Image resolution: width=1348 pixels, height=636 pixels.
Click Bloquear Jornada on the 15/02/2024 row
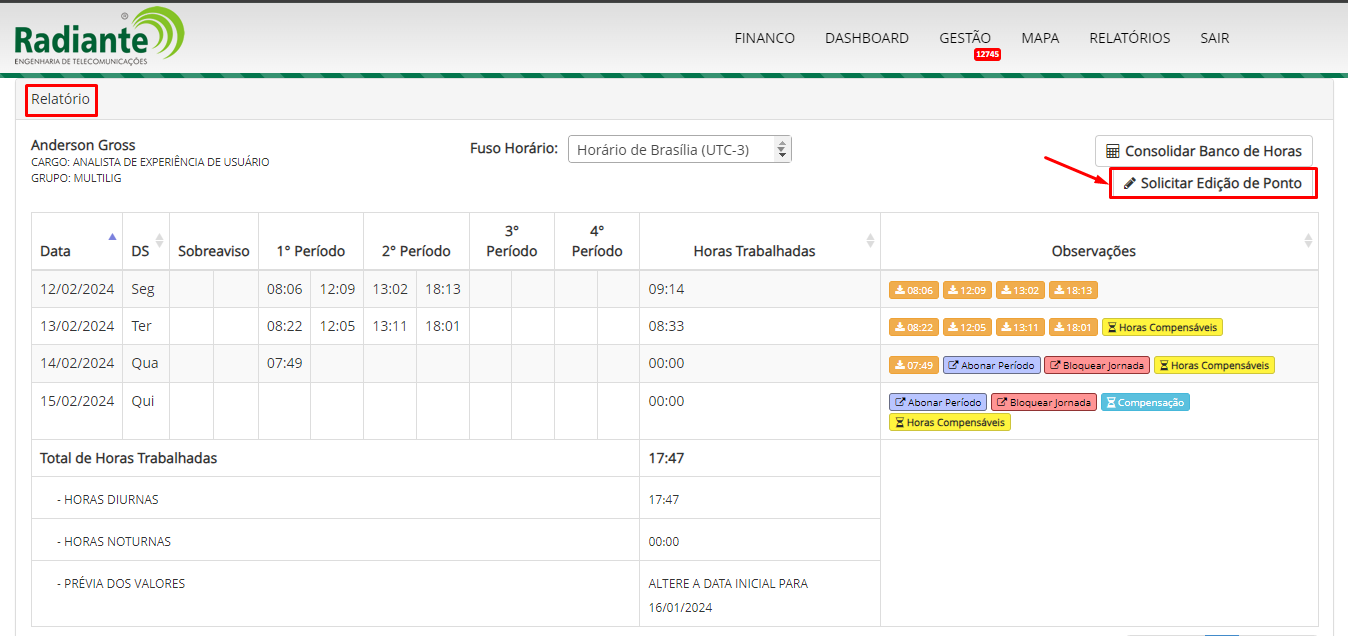(x=1043, y=402)
